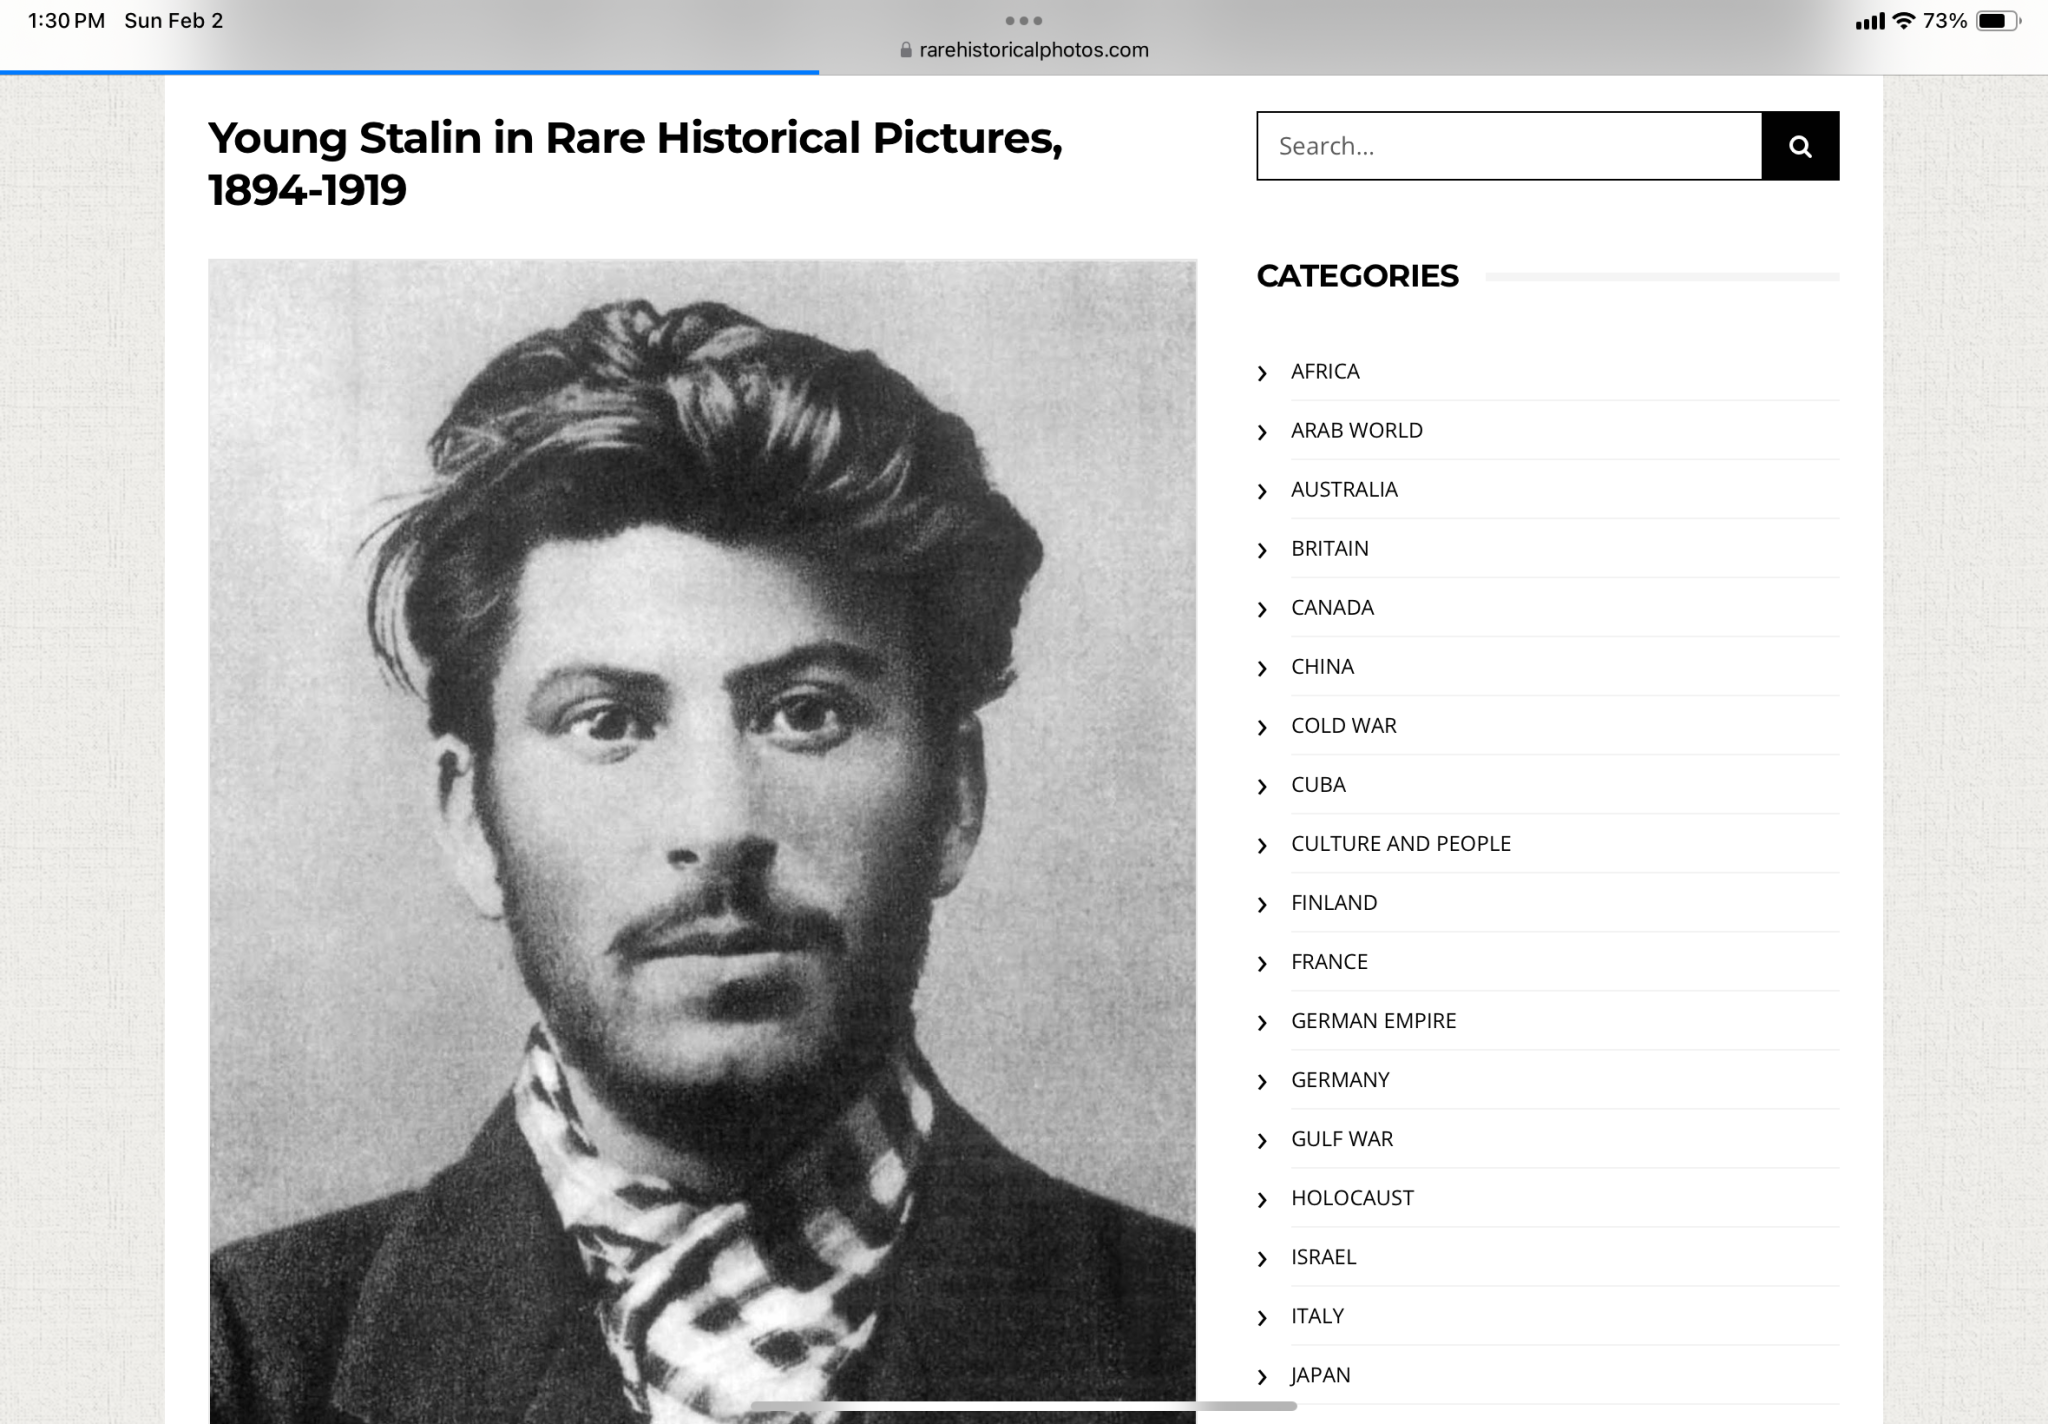The image size is (2048, 1424).
Task: Open the ITALY category link
Action: pos(1317,1315)
